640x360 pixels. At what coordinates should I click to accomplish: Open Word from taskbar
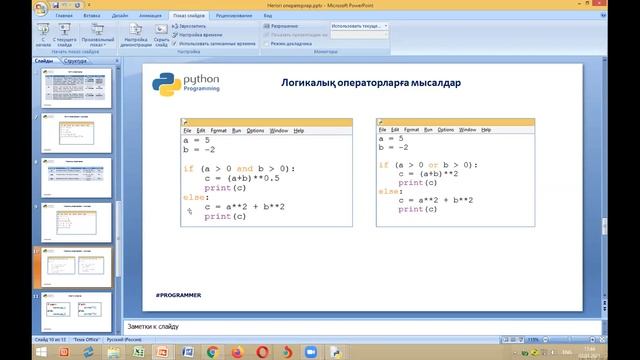(187, 352)
